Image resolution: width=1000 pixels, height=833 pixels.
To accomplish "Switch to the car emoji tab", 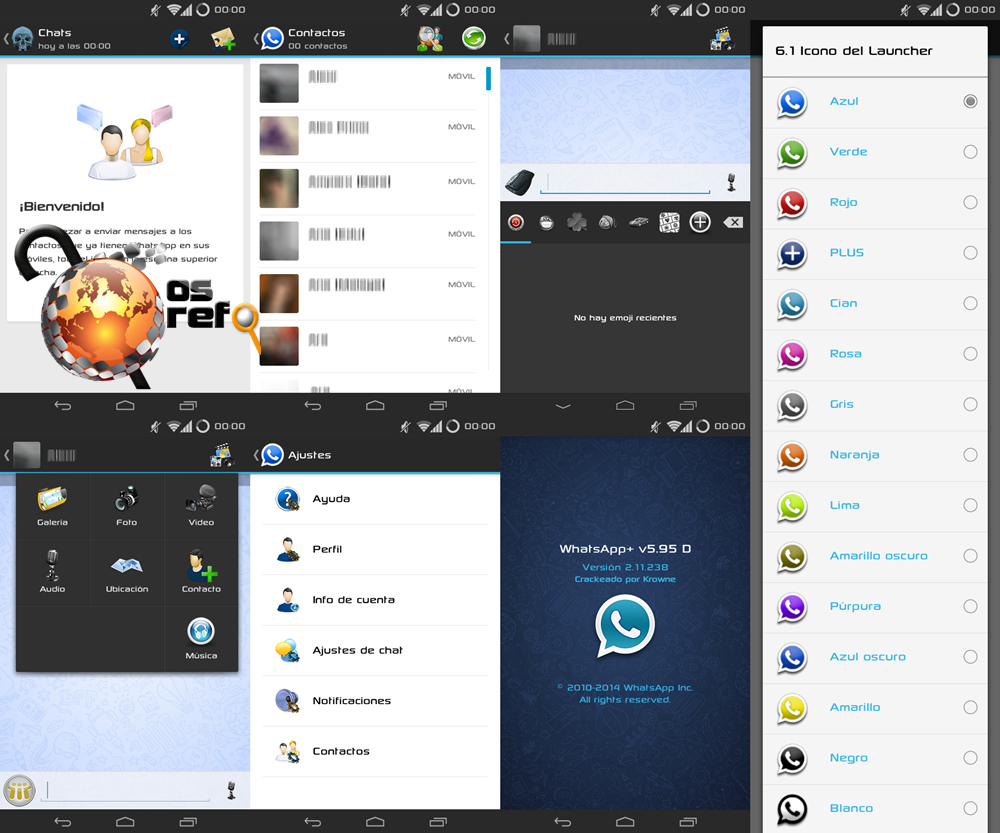I will coord(638,222).
